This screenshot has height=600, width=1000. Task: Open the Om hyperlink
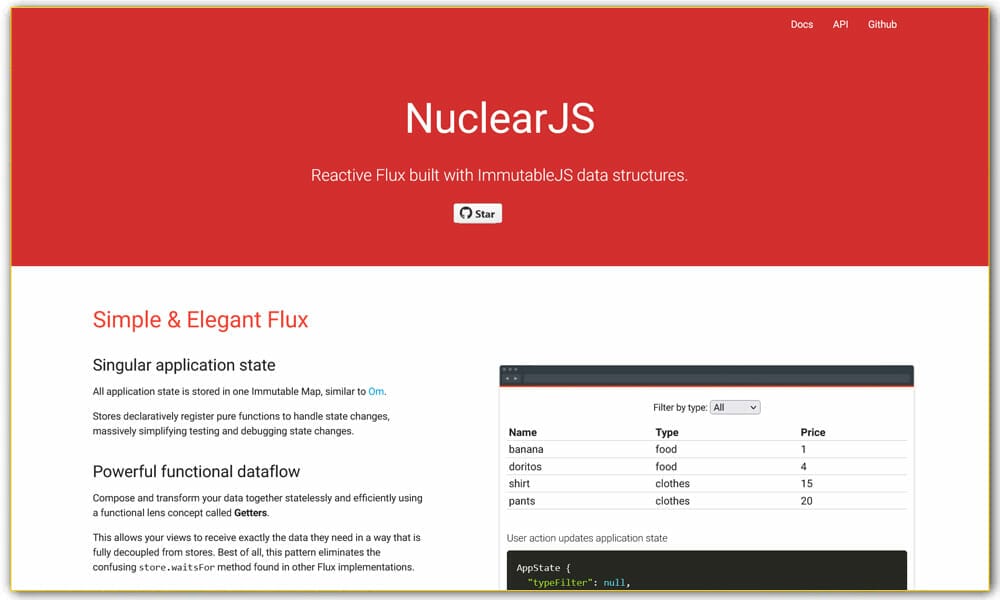(x=376, y=391)
